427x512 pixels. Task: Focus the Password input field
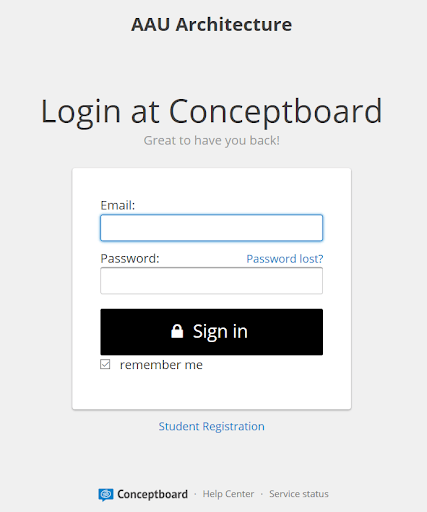(211, 281)
